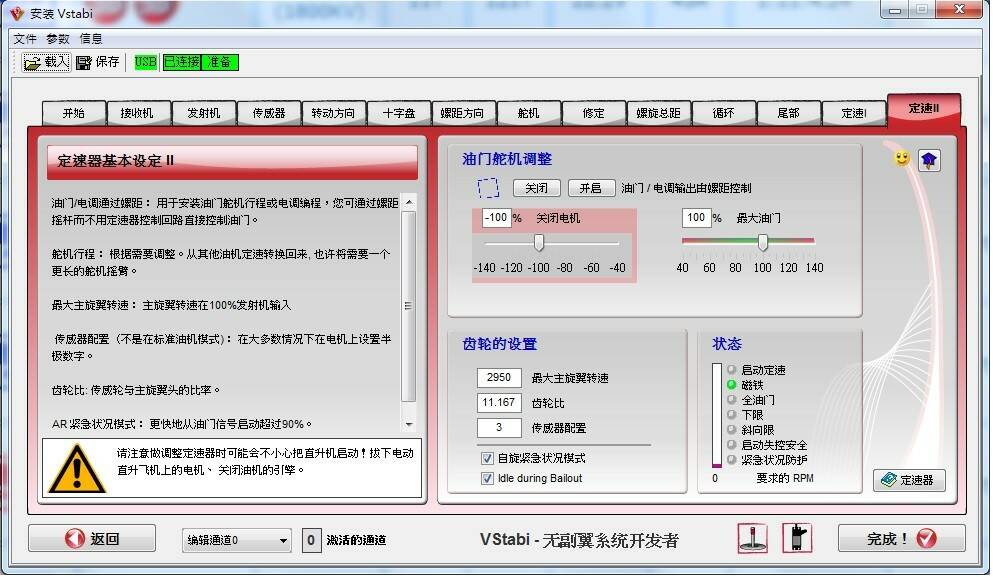Click the green USB status indicator

[x=145, y=62]
